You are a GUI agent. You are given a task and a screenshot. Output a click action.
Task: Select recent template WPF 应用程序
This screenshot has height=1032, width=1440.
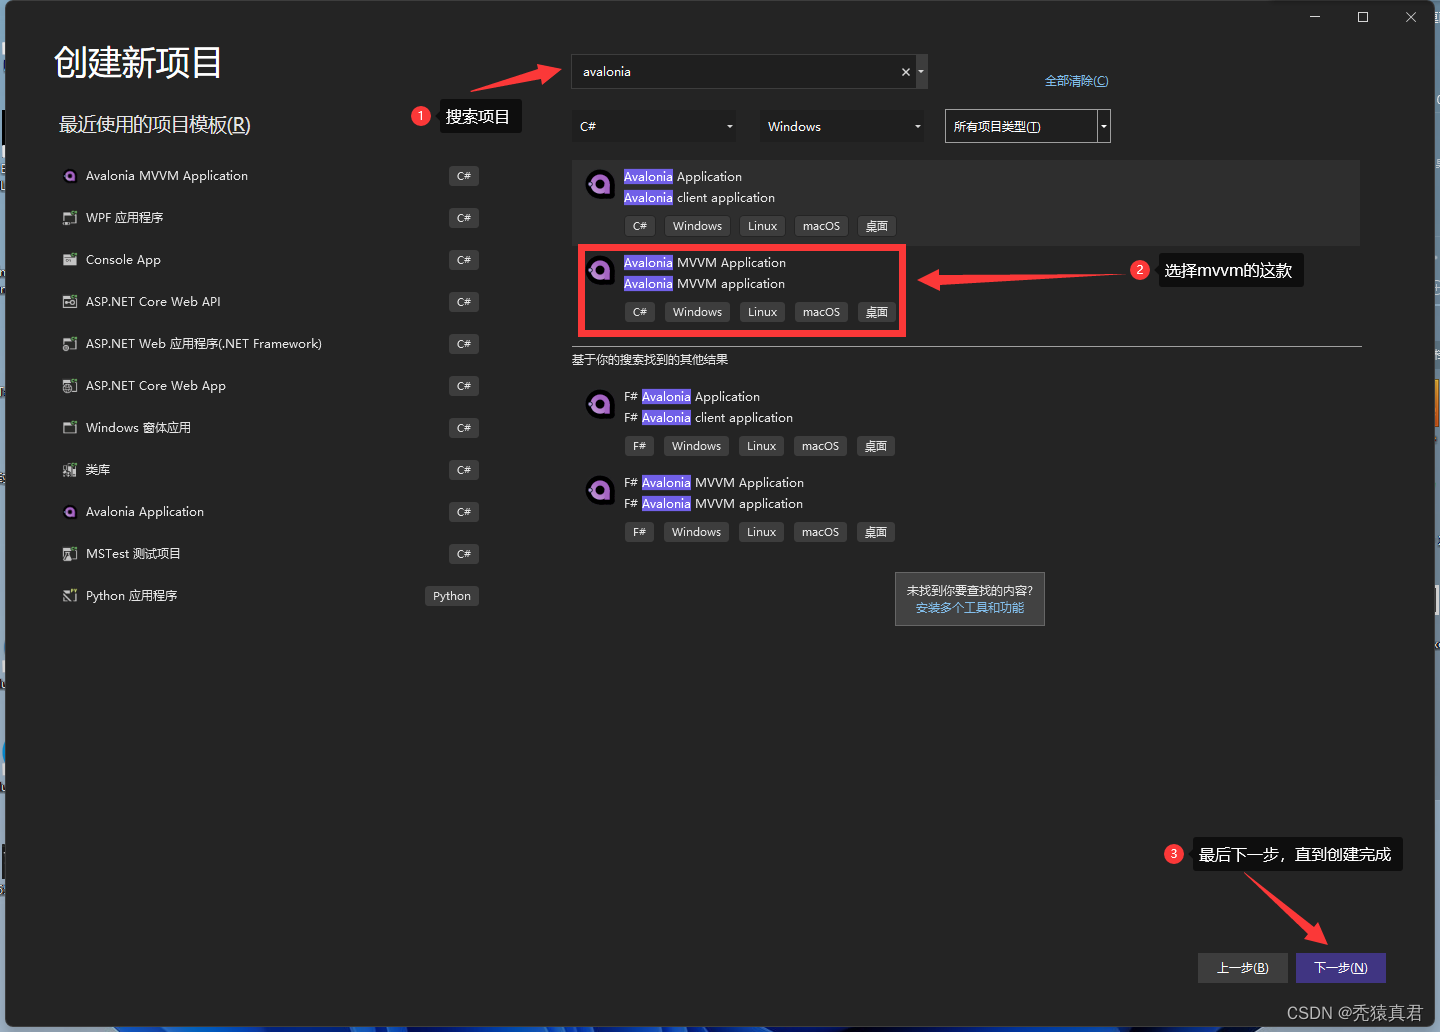[270, 218]
